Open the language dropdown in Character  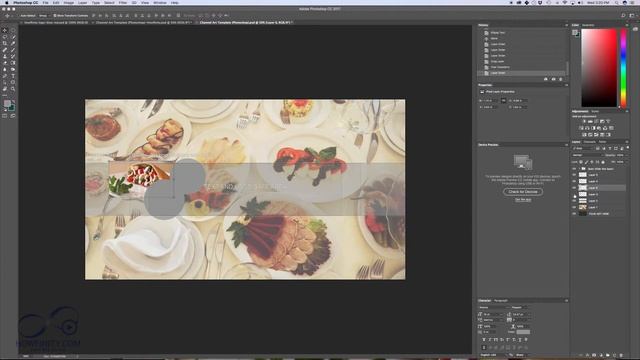[493, 355]
